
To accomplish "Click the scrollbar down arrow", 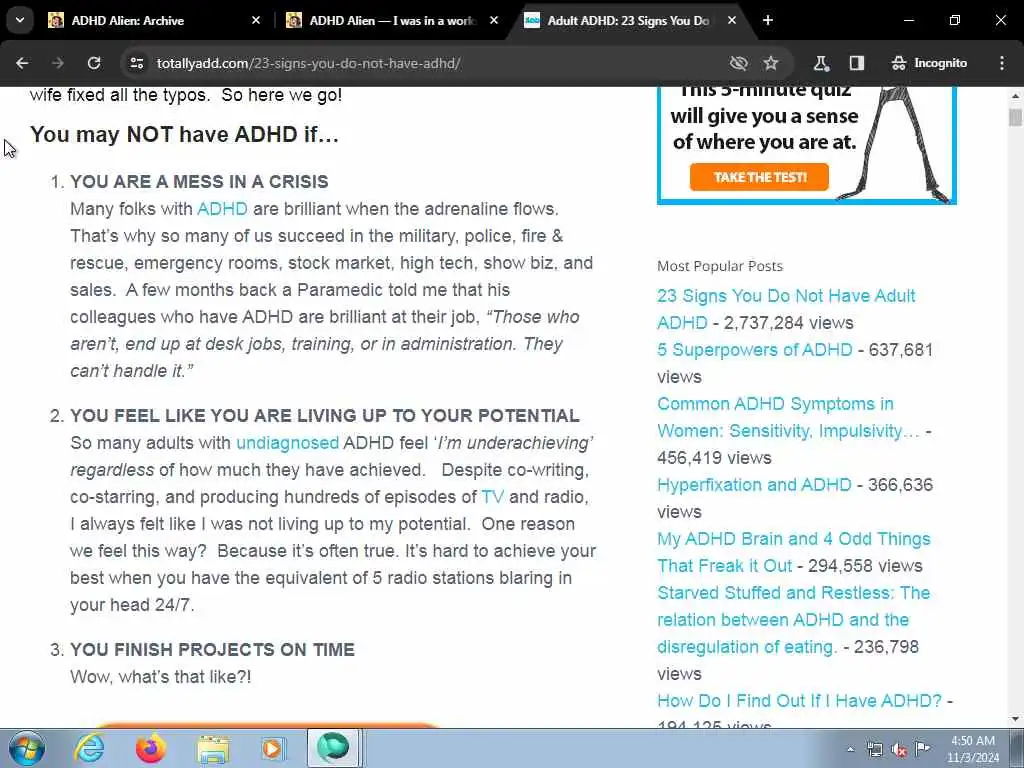I will 1015,719.
